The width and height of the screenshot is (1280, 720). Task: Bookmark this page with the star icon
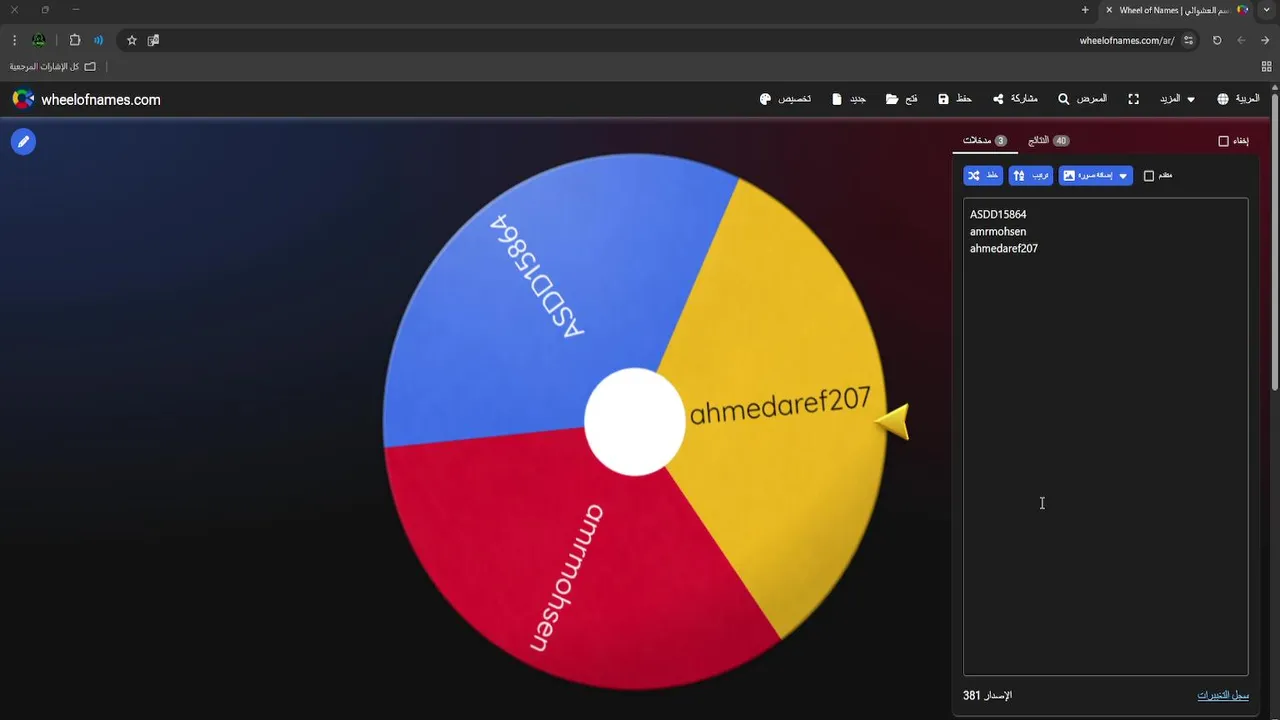(x=131, y=40)
